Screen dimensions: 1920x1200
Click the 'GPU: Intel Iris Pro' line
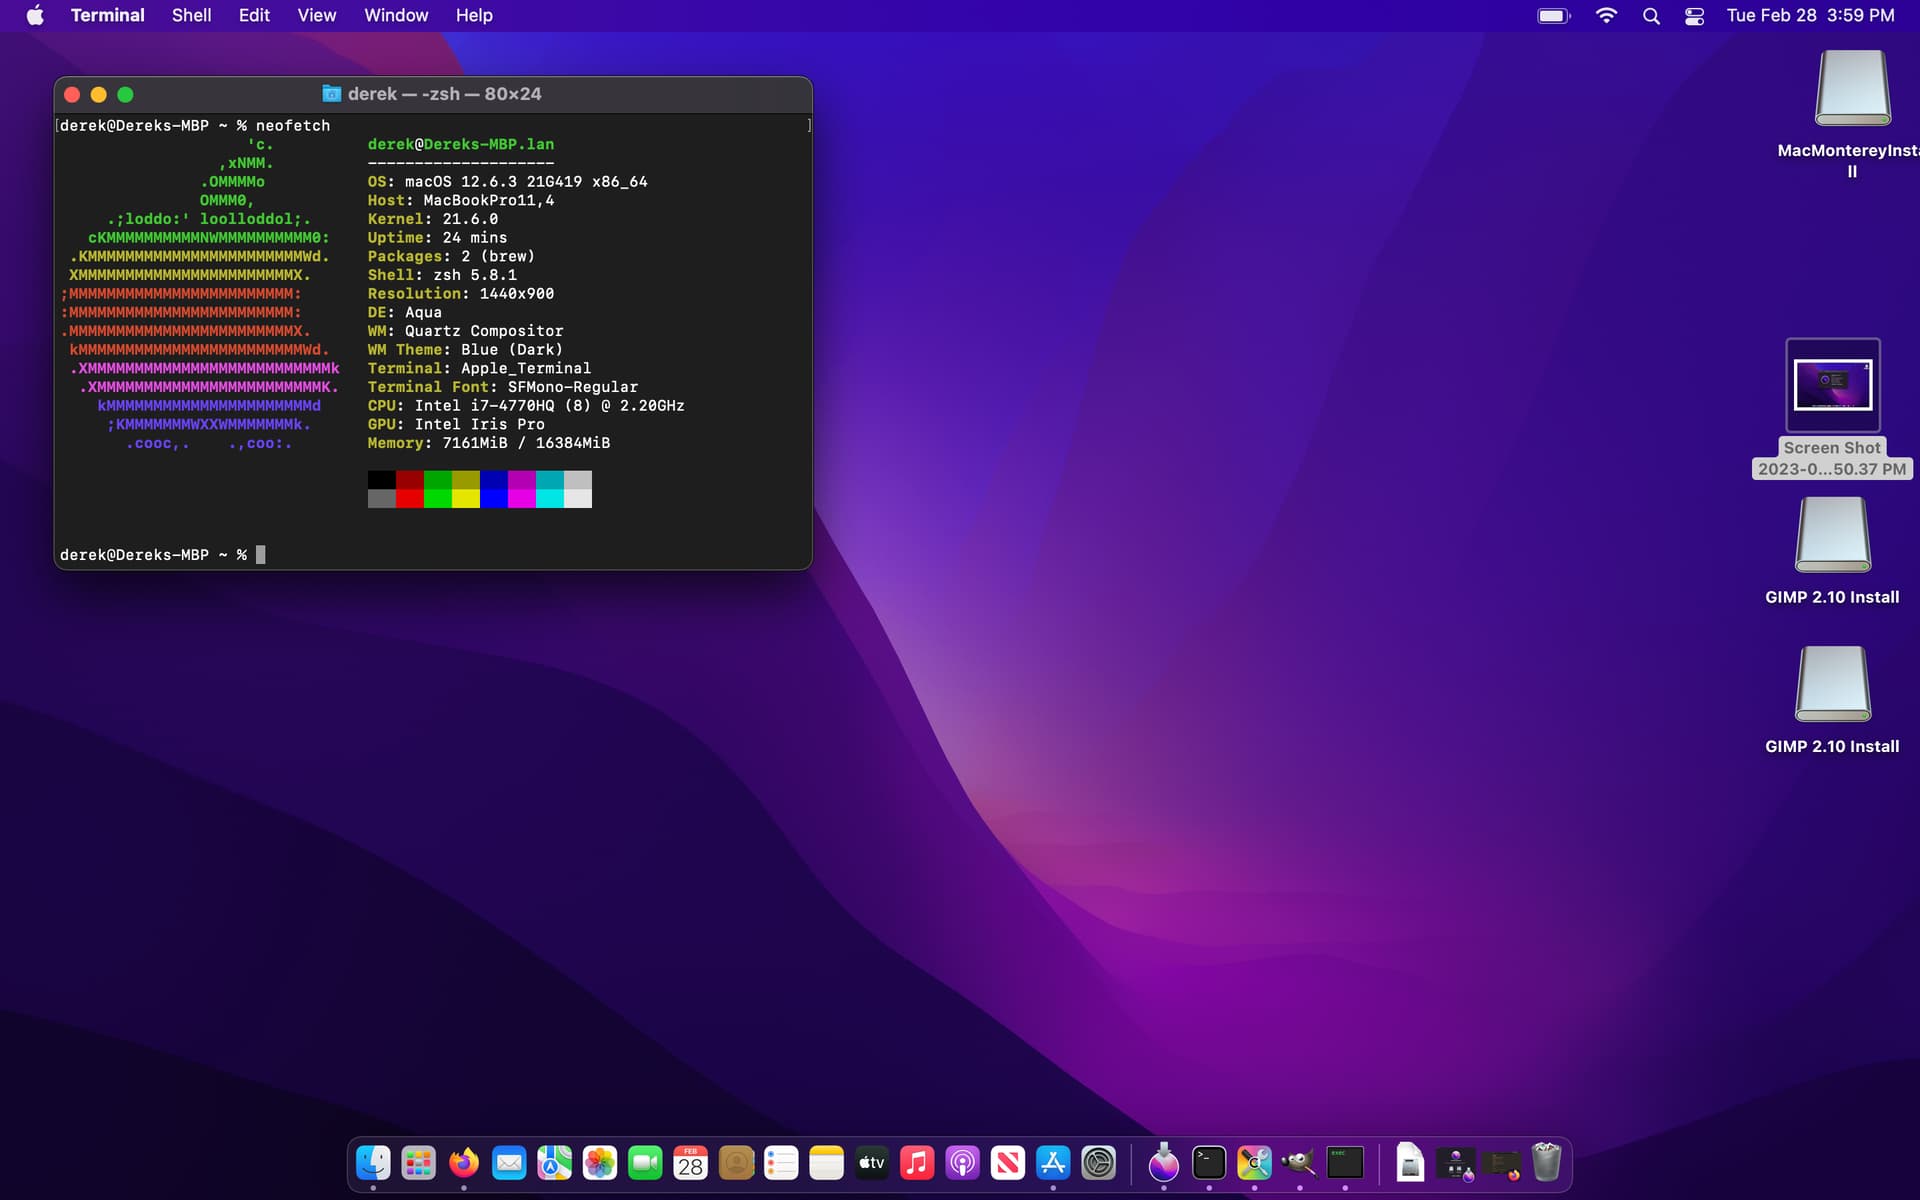456,424
